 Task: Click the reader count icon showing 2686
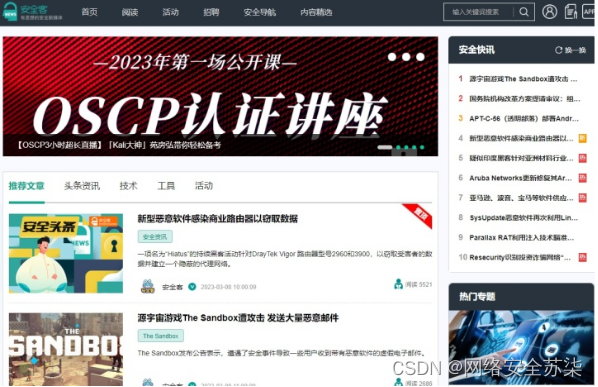tap(398, 382)
